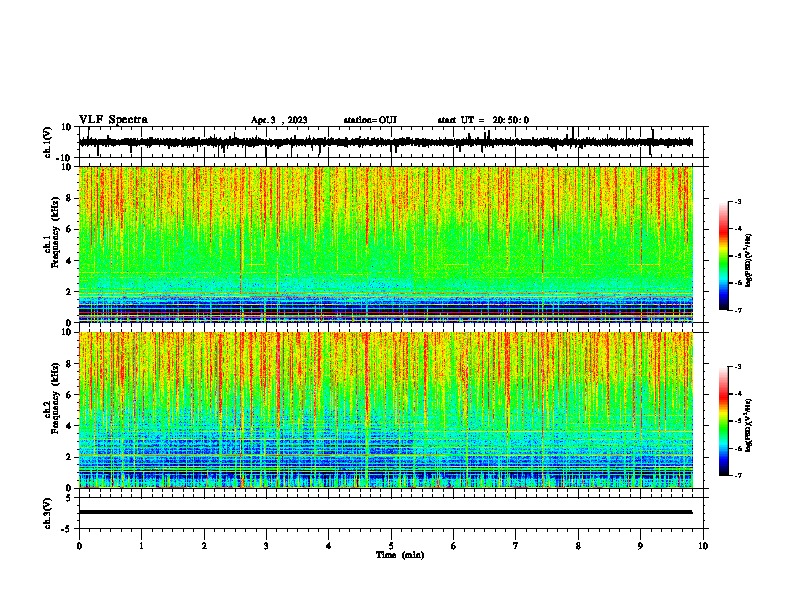Click the "ch.3(V)" axis label
792x612 pixels.
coord(48,513)
